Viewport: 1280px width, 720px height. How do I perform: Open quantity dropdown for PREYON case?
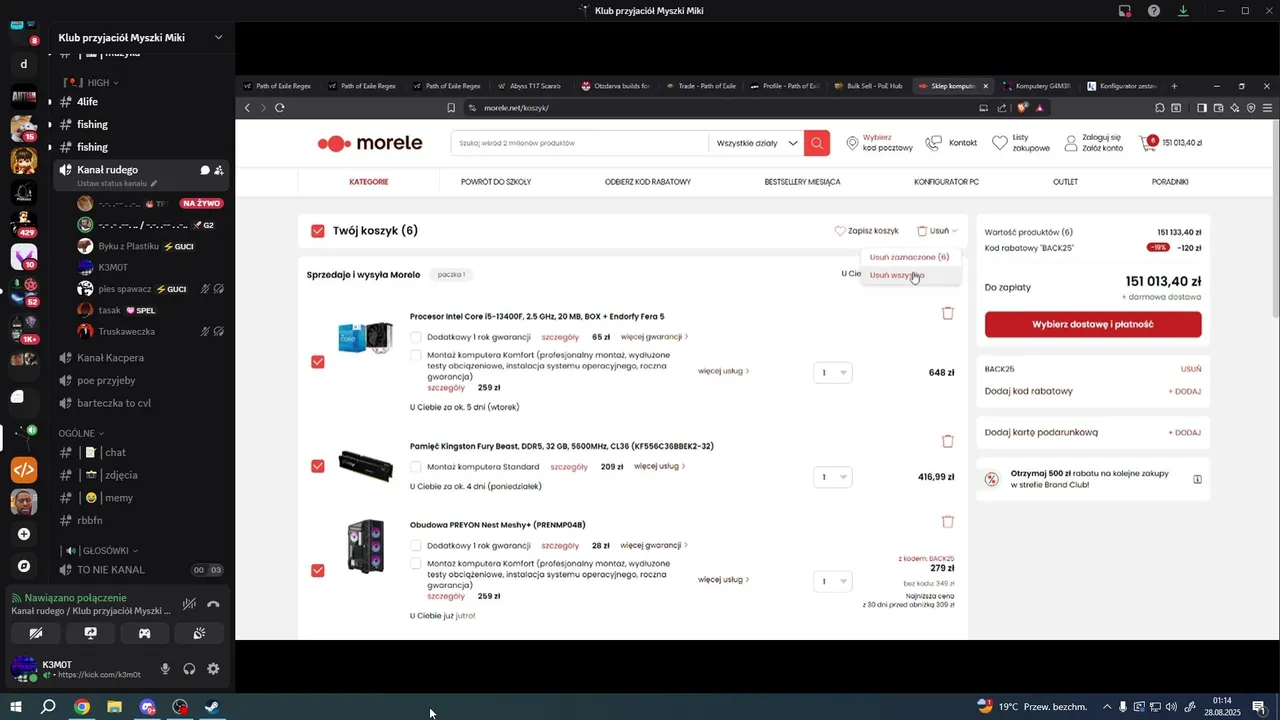click(832, 581)
